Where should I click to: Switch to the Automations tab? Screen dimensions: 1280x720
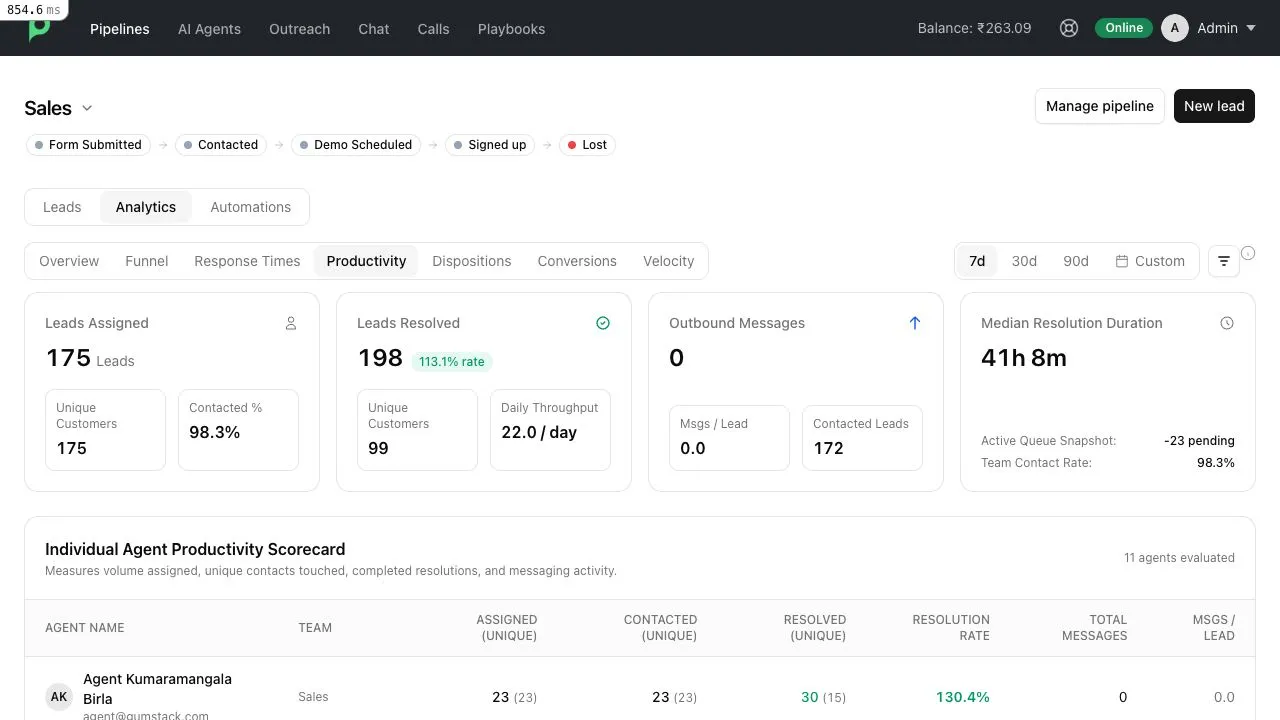coord(250,207)
